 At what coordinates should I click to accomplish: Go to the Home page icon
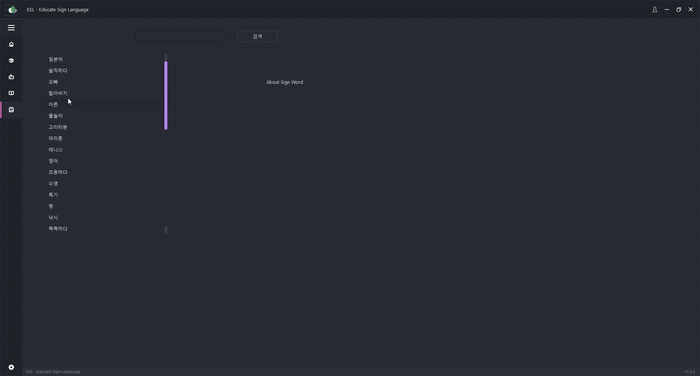click(11, 44)
